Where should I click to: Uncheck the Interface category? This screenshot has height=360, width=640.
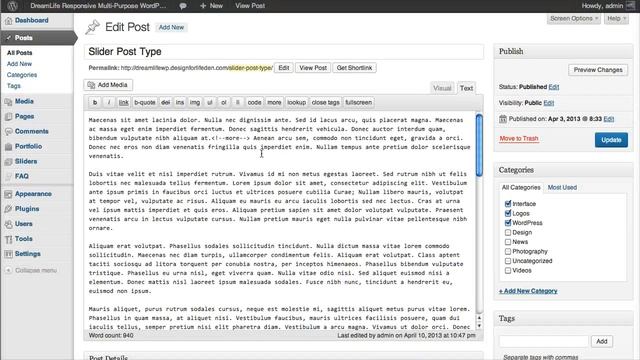508,204
